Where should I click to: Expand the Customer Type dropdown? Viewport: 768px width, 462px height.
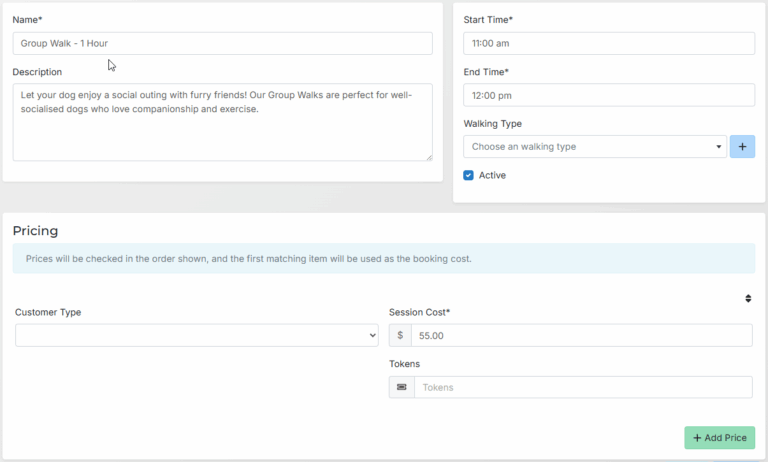tap(196, 336)
